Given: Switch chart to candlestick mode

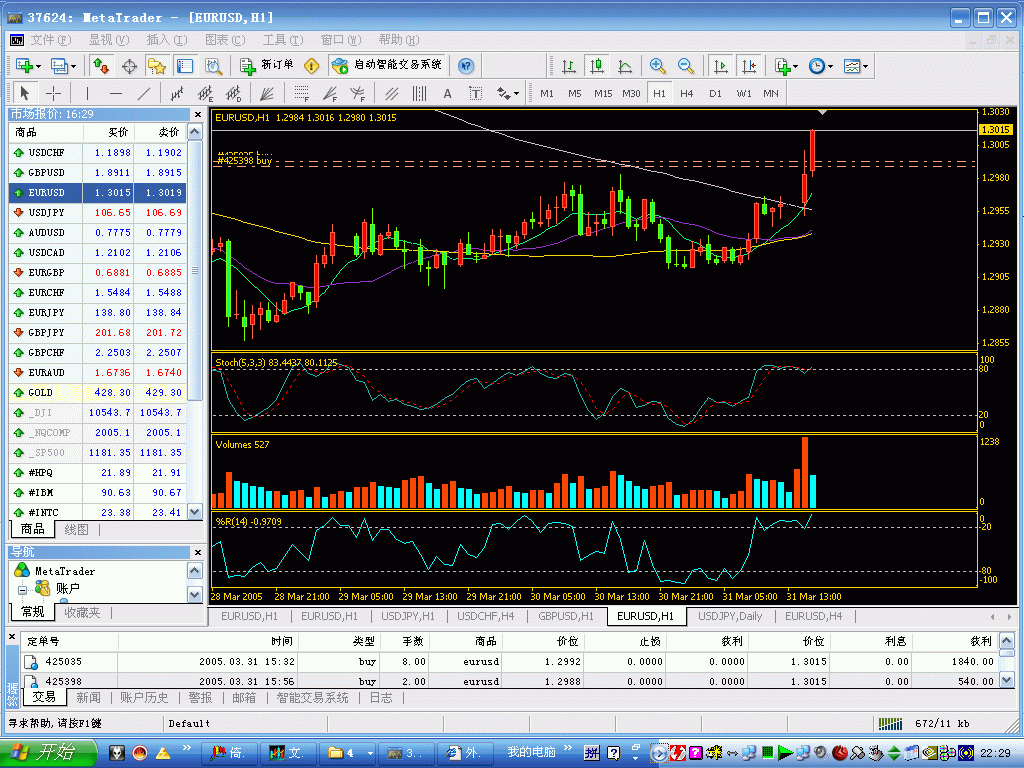Looking at the screenshot, I should coord(597,66).
